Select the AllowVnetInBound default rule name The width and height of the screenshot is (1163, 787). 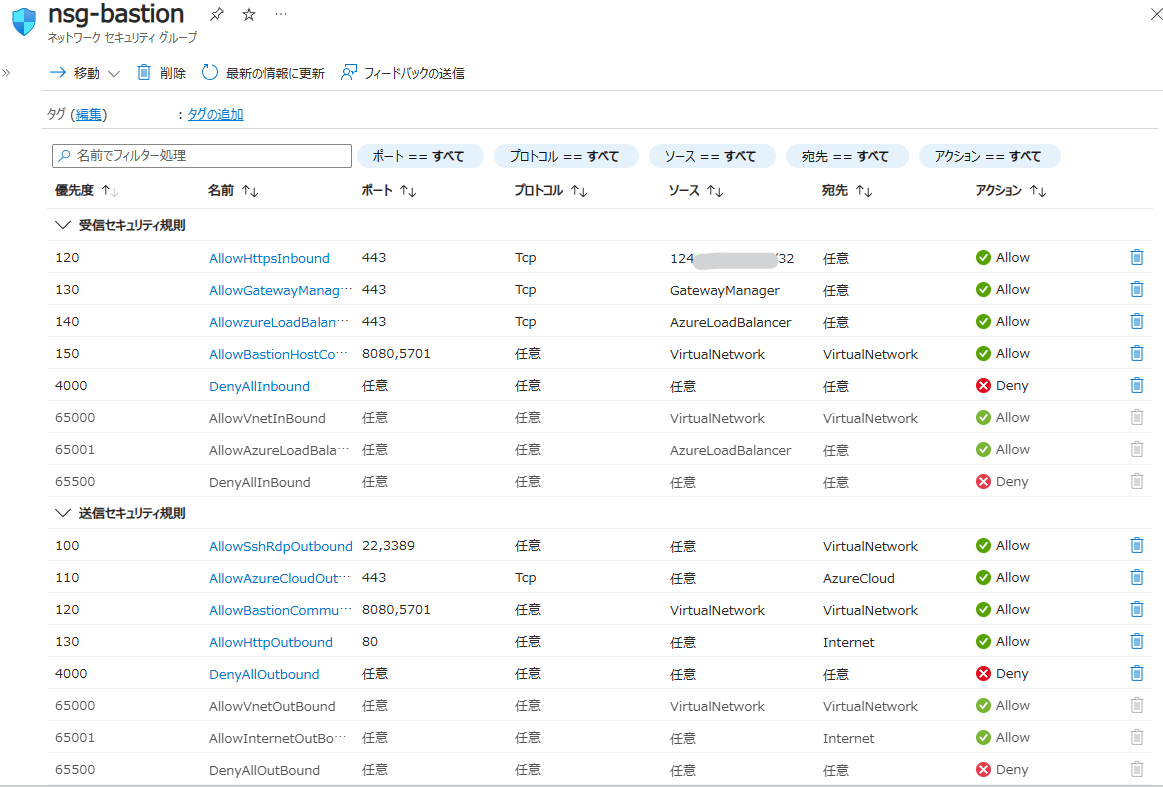pos(267,418)
